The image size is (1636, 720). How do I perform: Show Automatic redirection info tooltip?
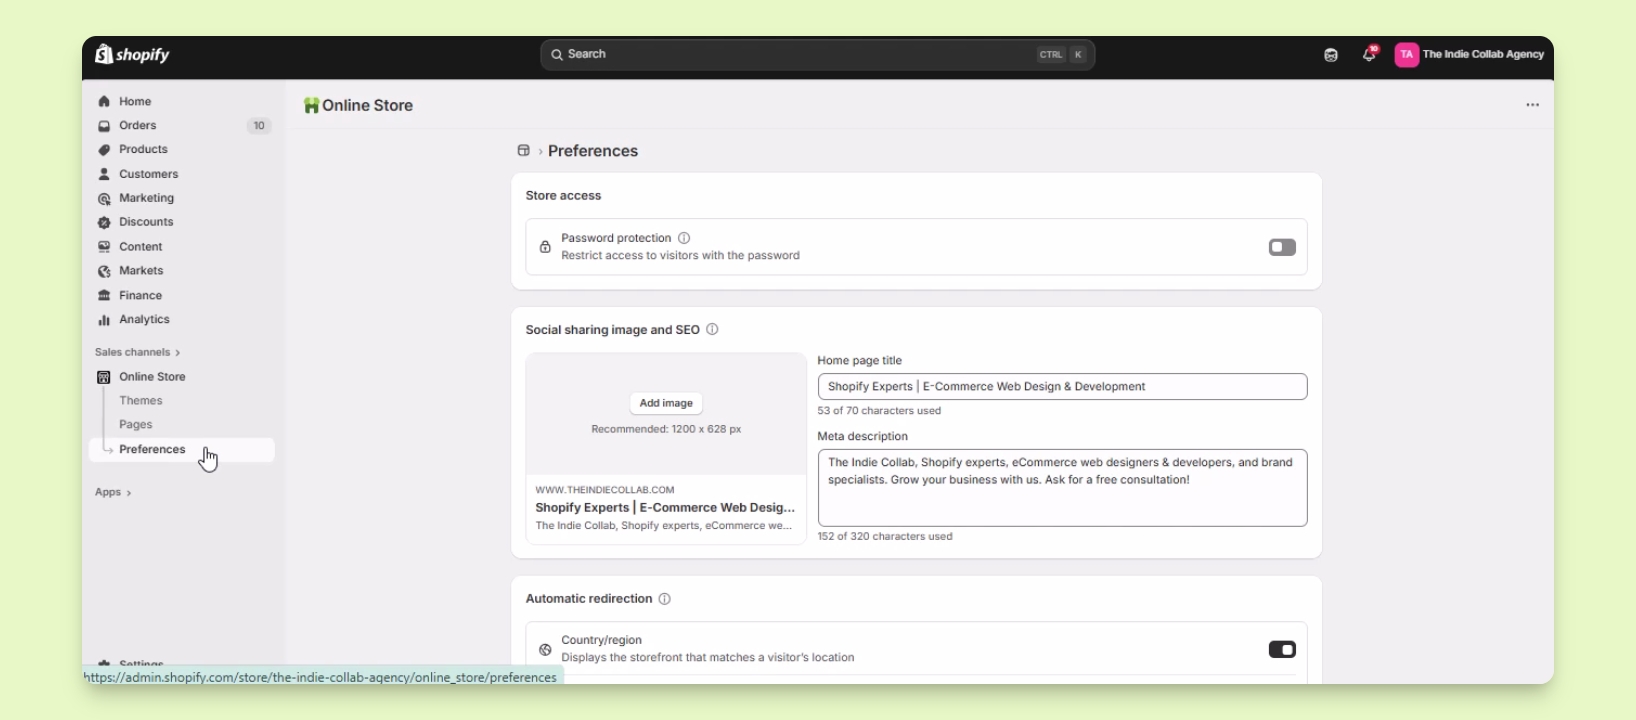pyautogui.click(x=665, y=599)
